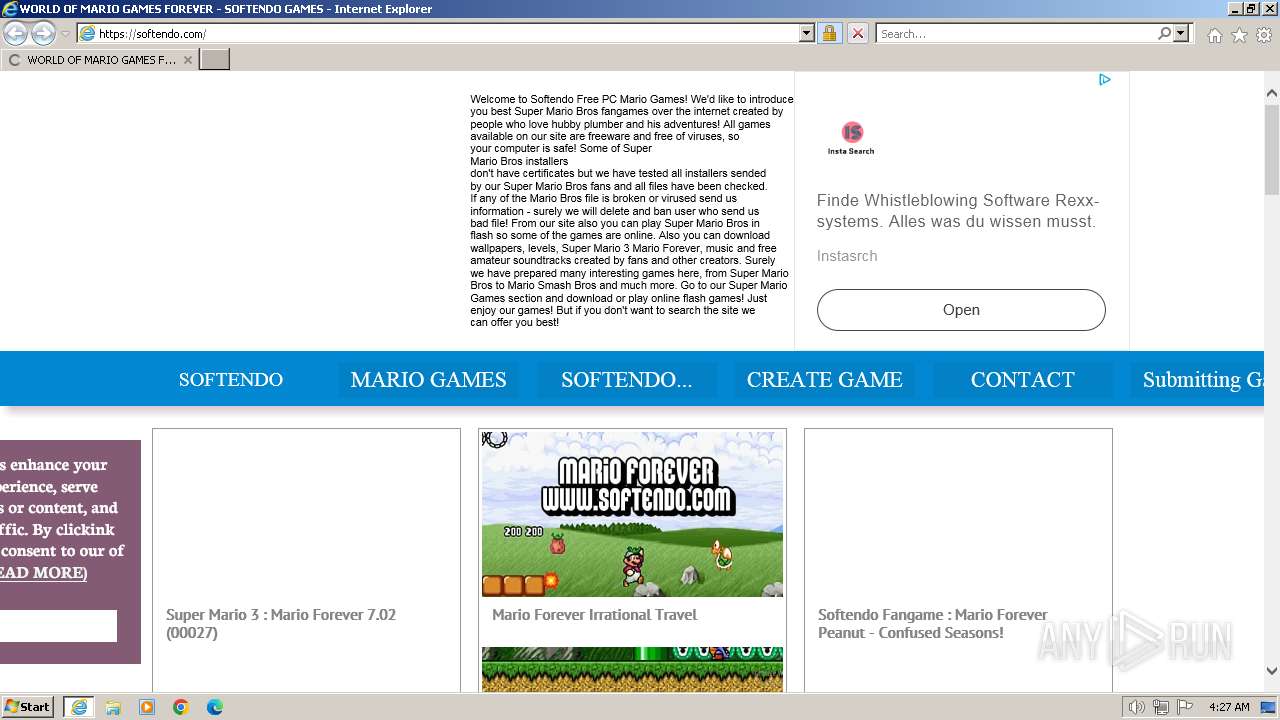Click the AdChoices triangle icon

[x=1105, y=80]
